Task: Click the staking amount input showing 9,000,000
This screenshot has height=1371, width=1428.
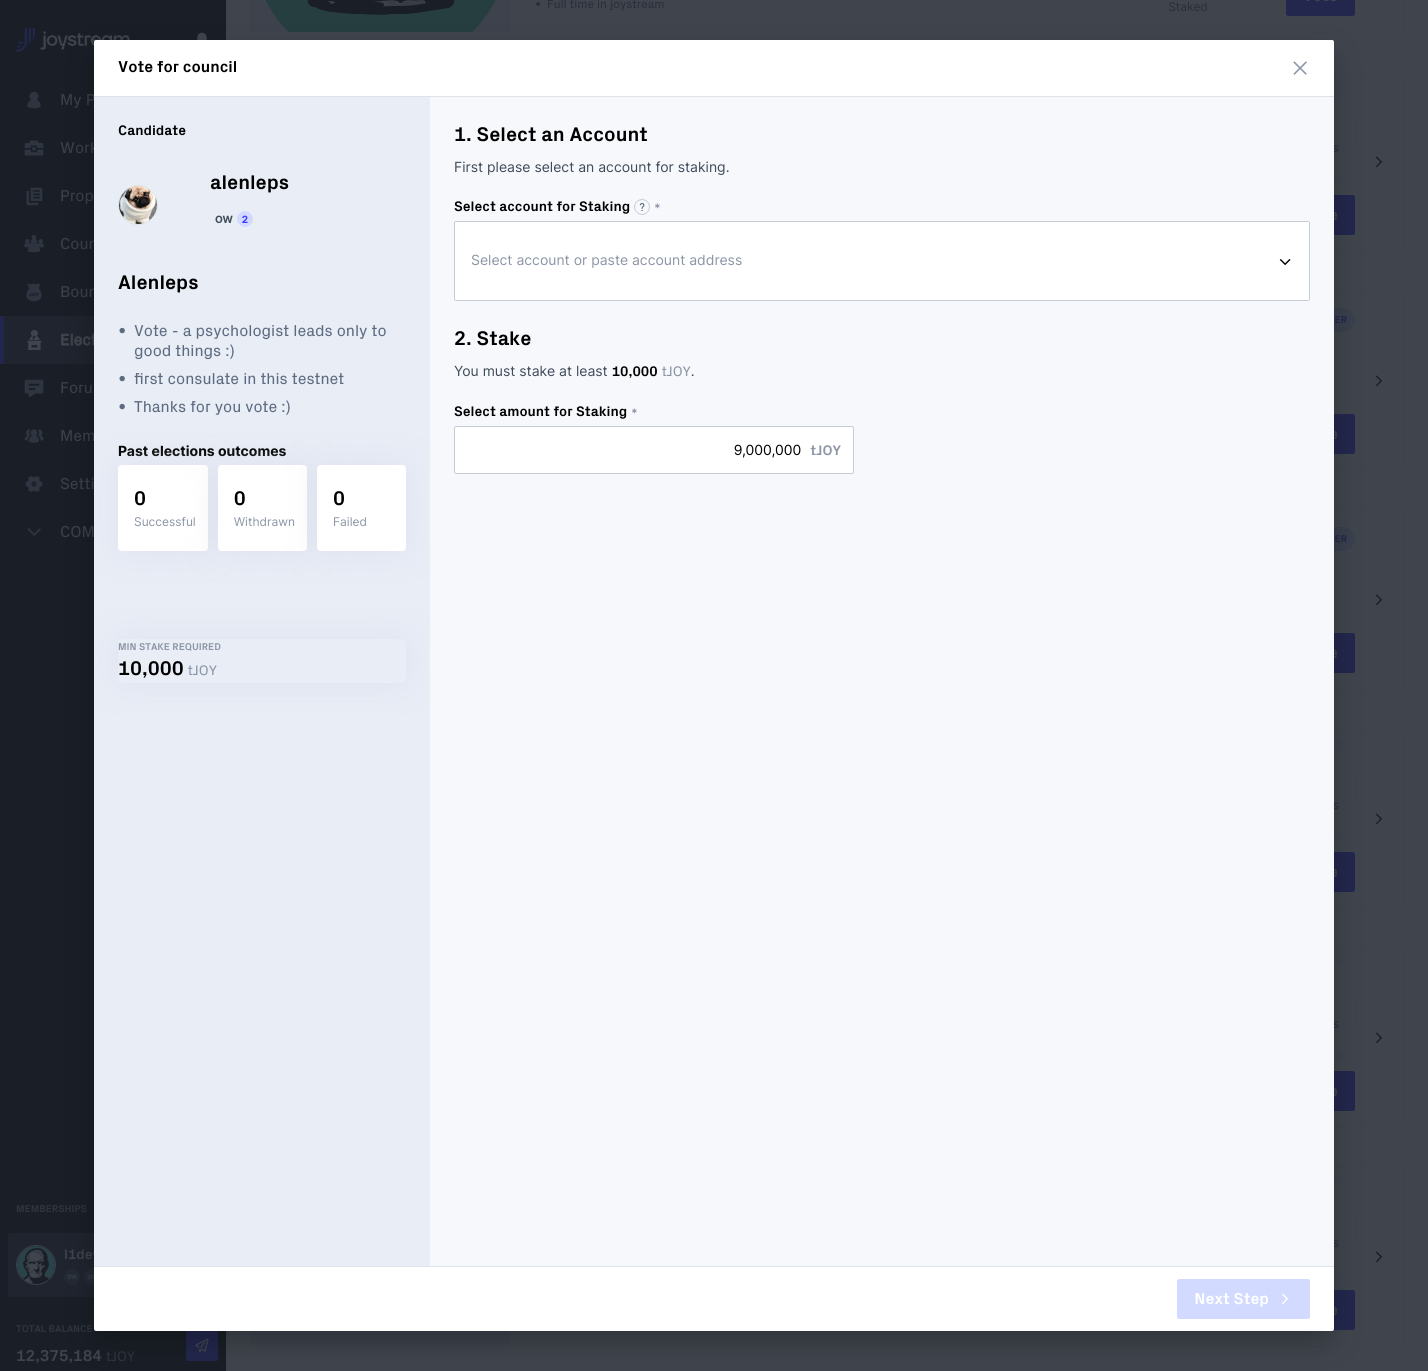Action: (x=654, y=450)
